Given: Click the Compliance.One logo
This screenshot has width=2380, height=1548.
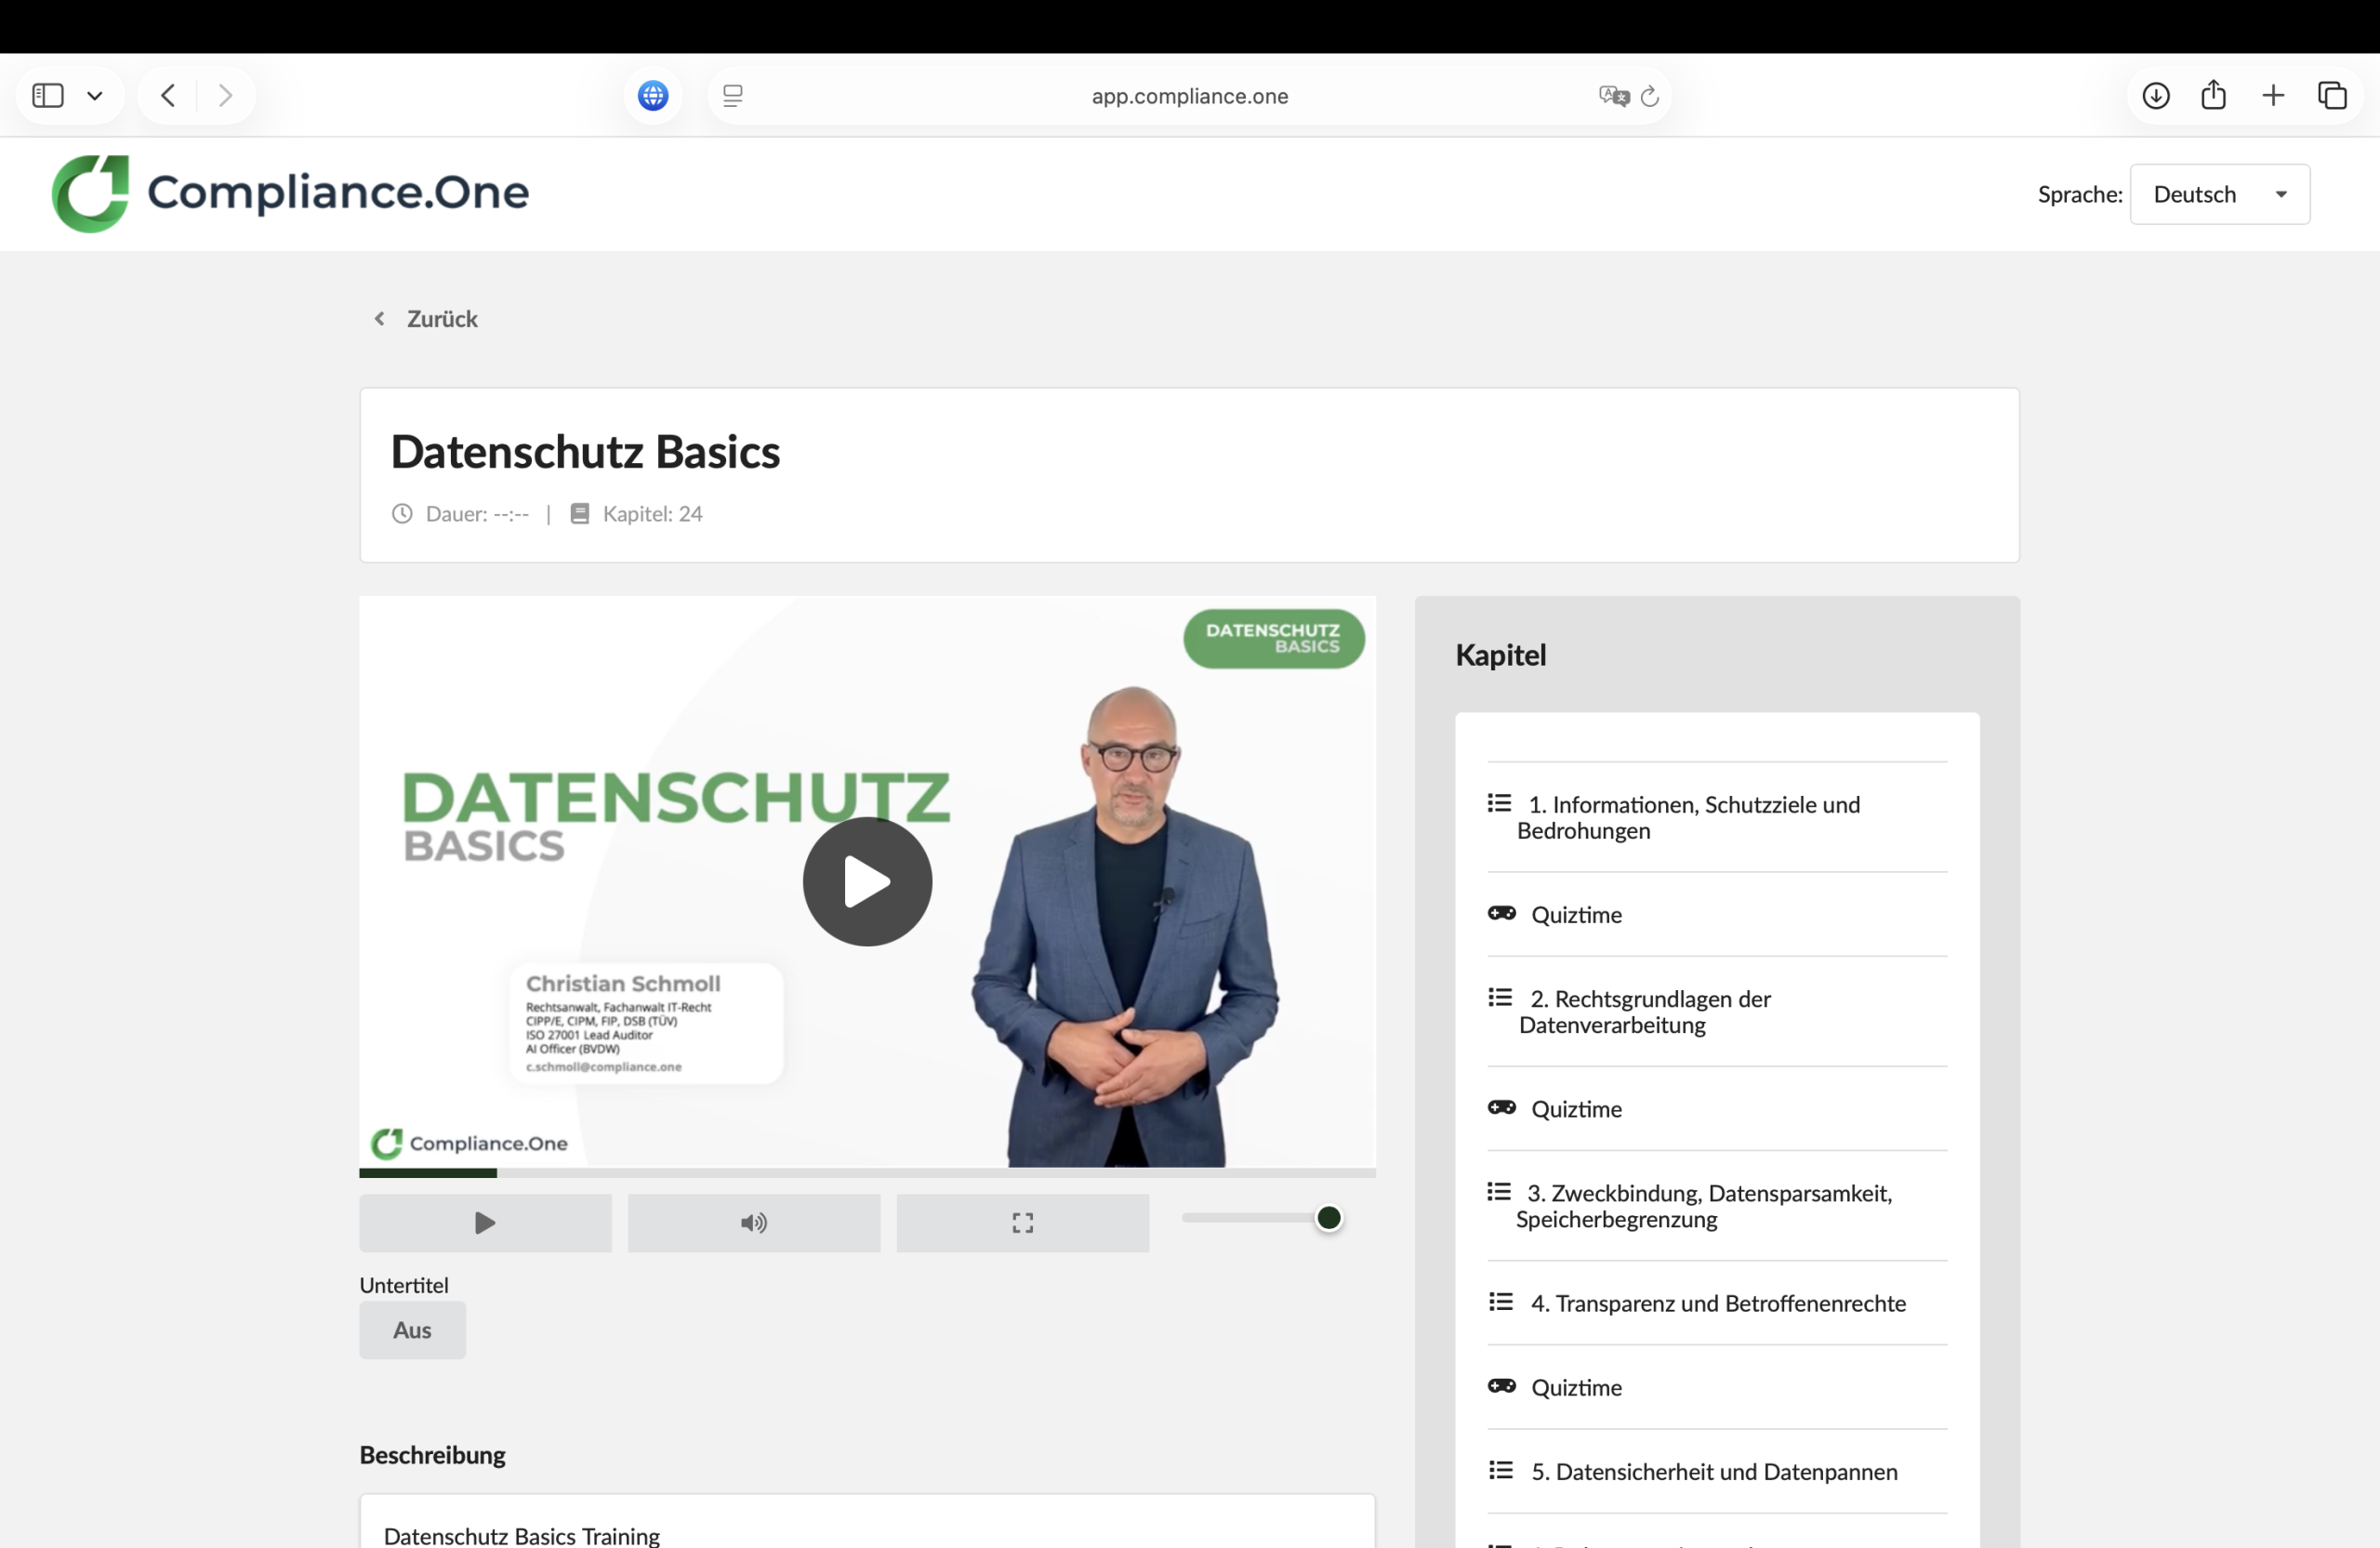Looking at the screenshot, I should point(290,193).
